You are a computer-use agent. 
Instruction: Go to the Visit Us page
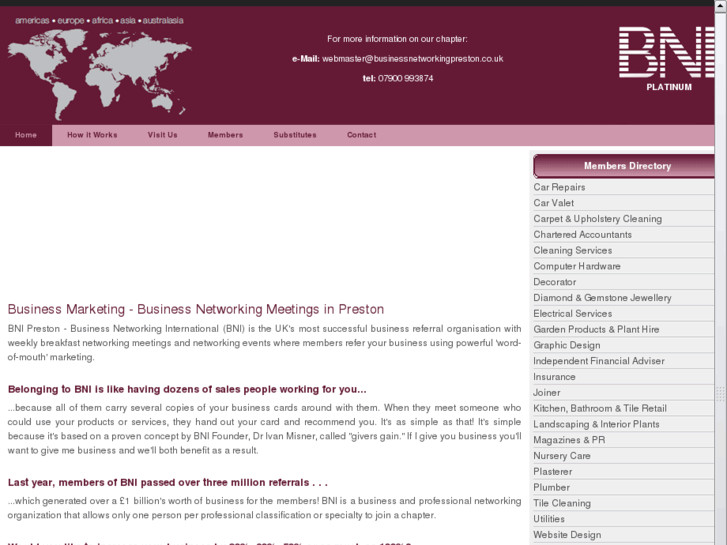point(163,135)
